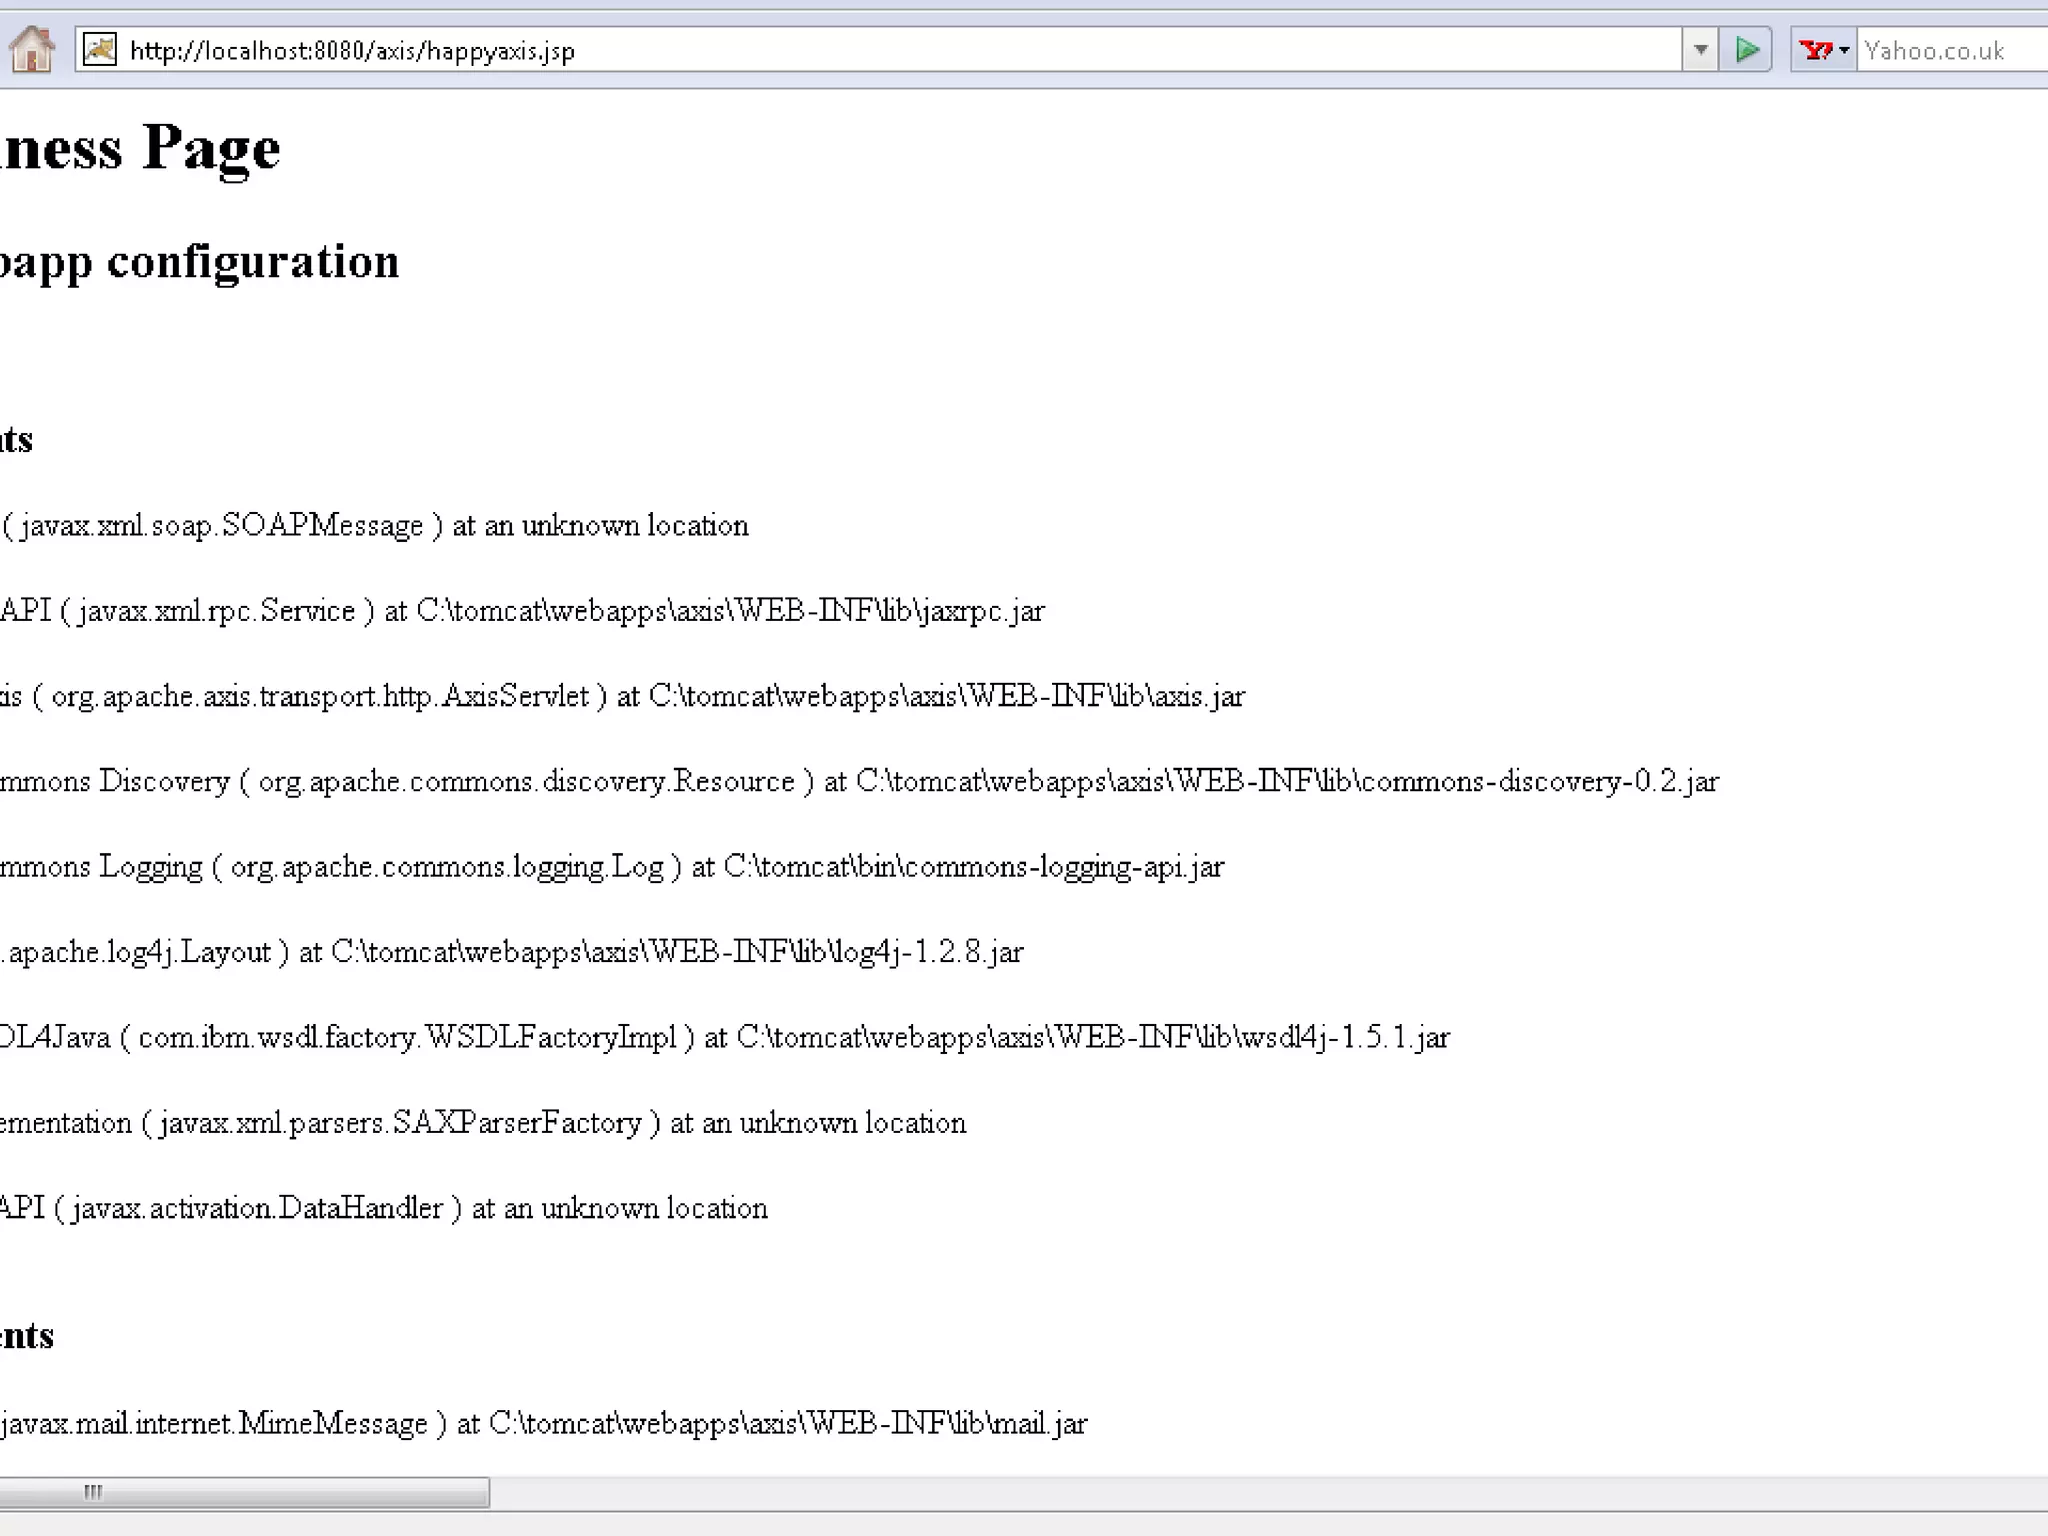The height and width of the screenshot is (1536, 2048).
Task: Open the address bar history dropdown
Action: click(x=1700, y=49)
